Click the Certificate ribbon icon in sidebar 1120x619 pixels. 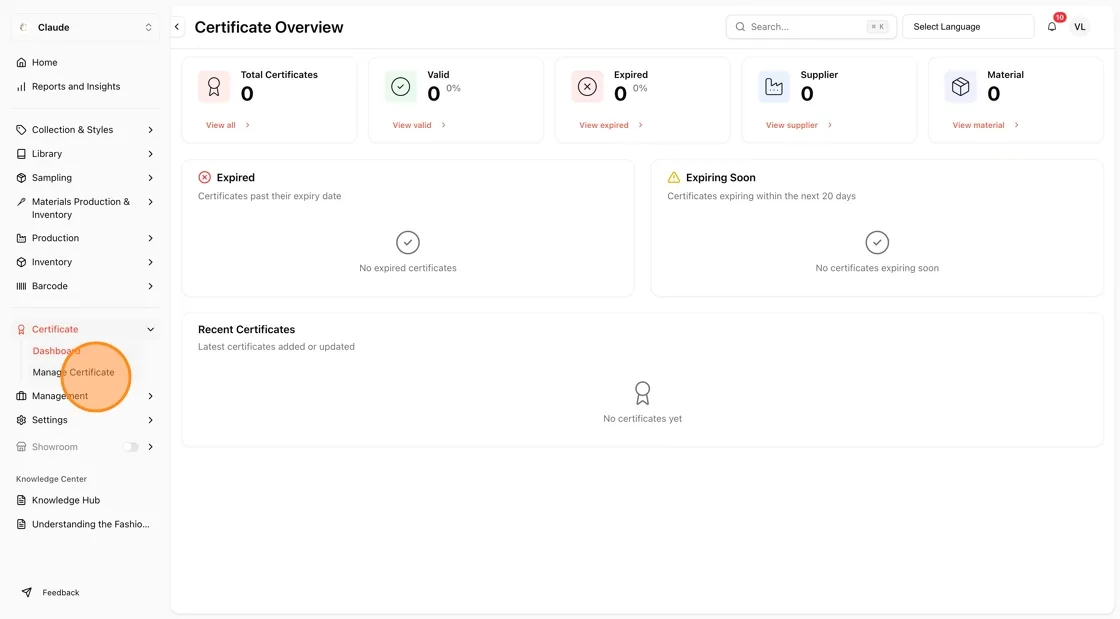pyautogui.click(x=21, y=330)
